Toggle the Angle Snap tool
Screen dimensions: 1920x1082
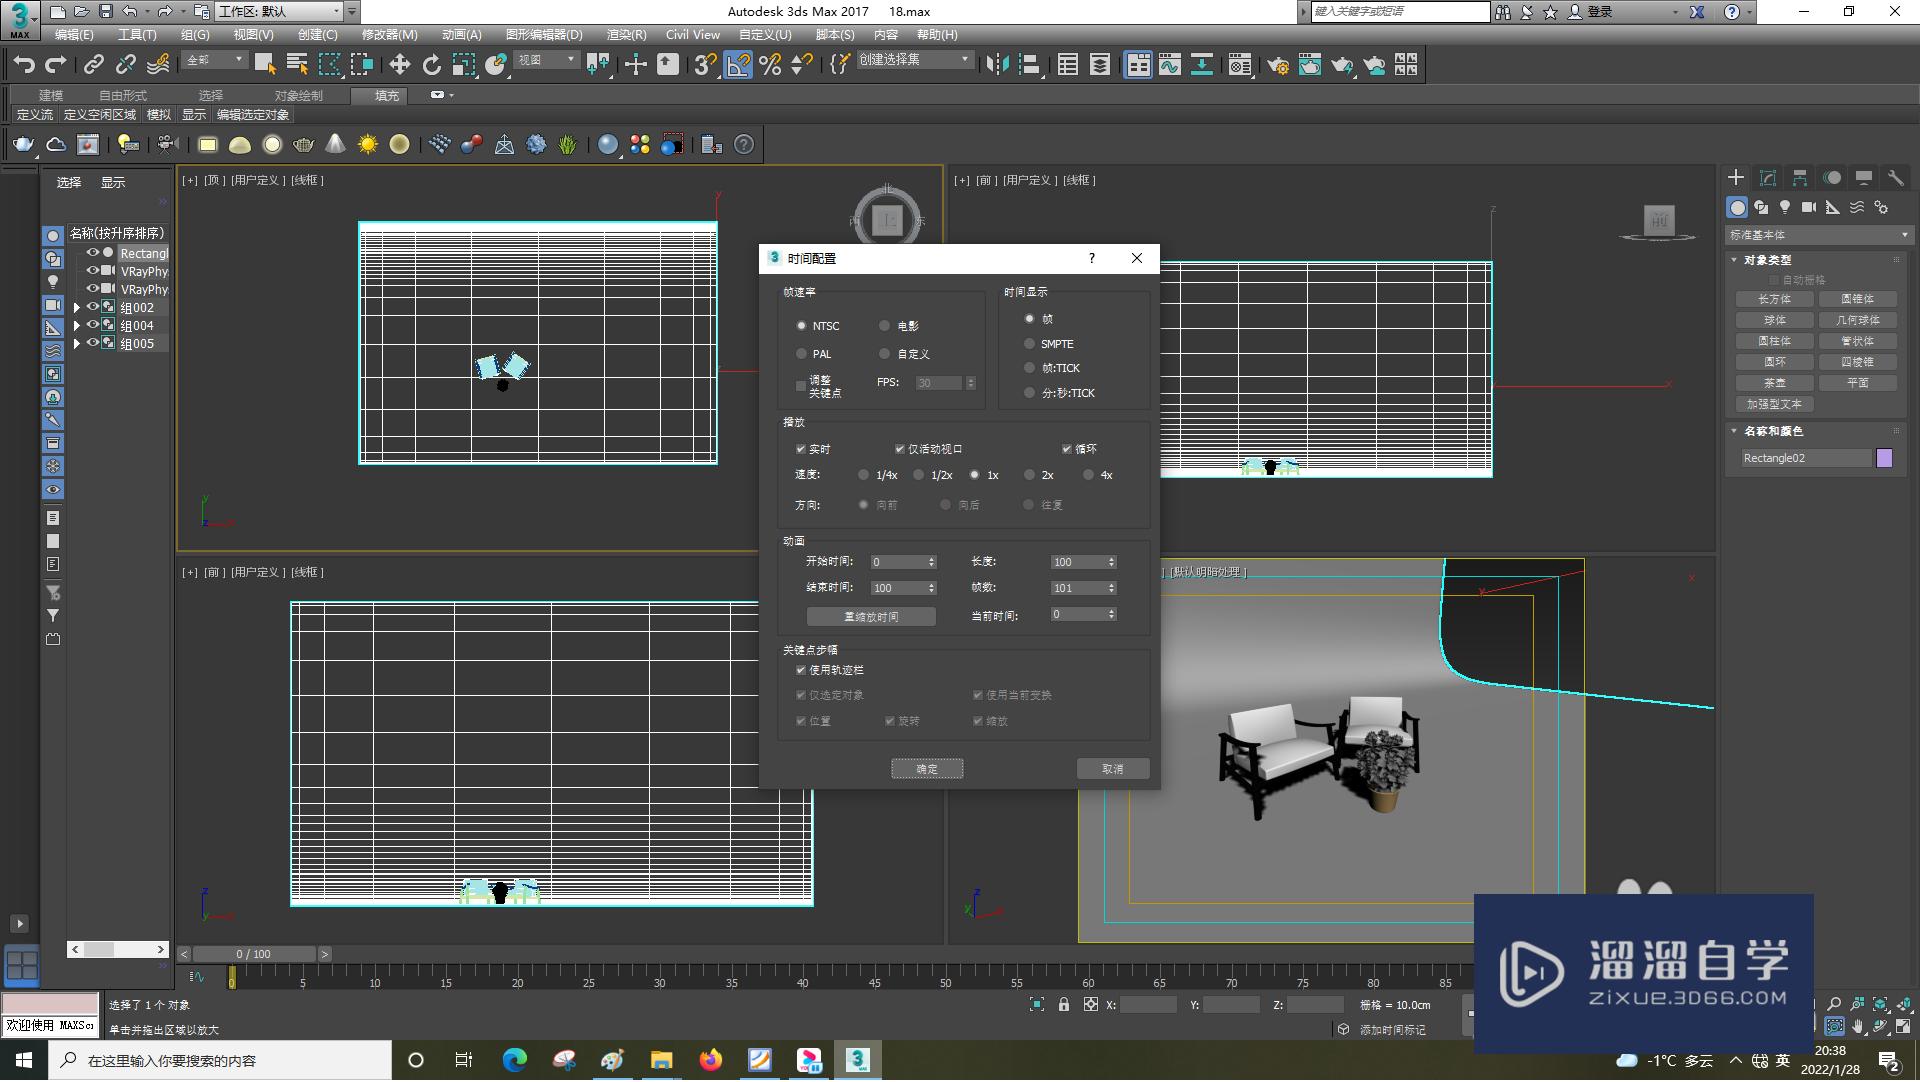click(738, 65)
